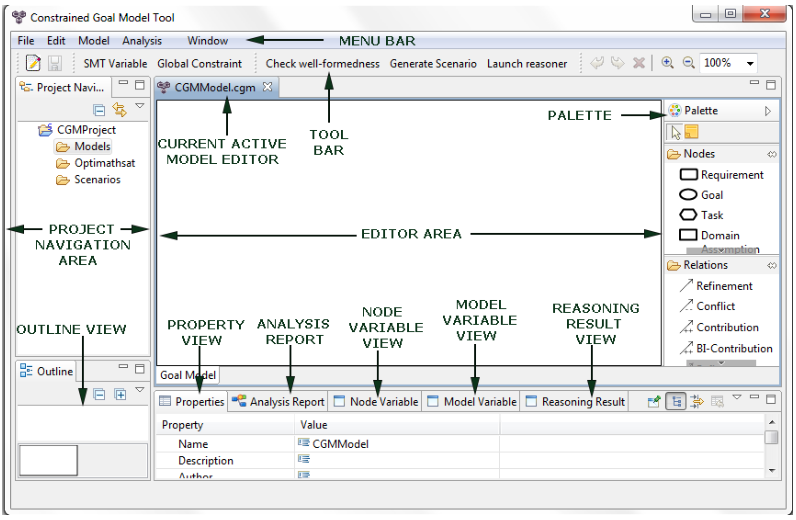Pick the Marquee tool in Palette
This screenshot has height=520, width=796.
point(691,132)
